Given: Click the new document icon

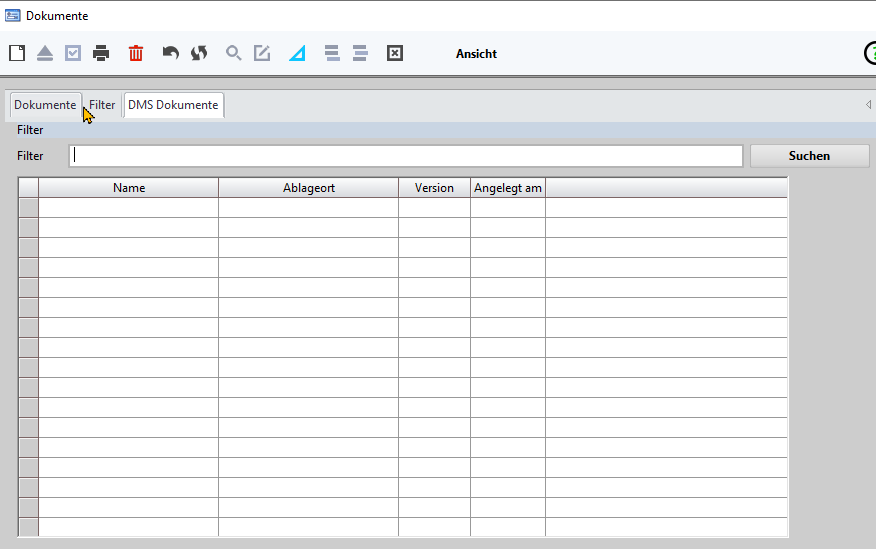Looking at the screenshot, I should (x=17, y=53).
